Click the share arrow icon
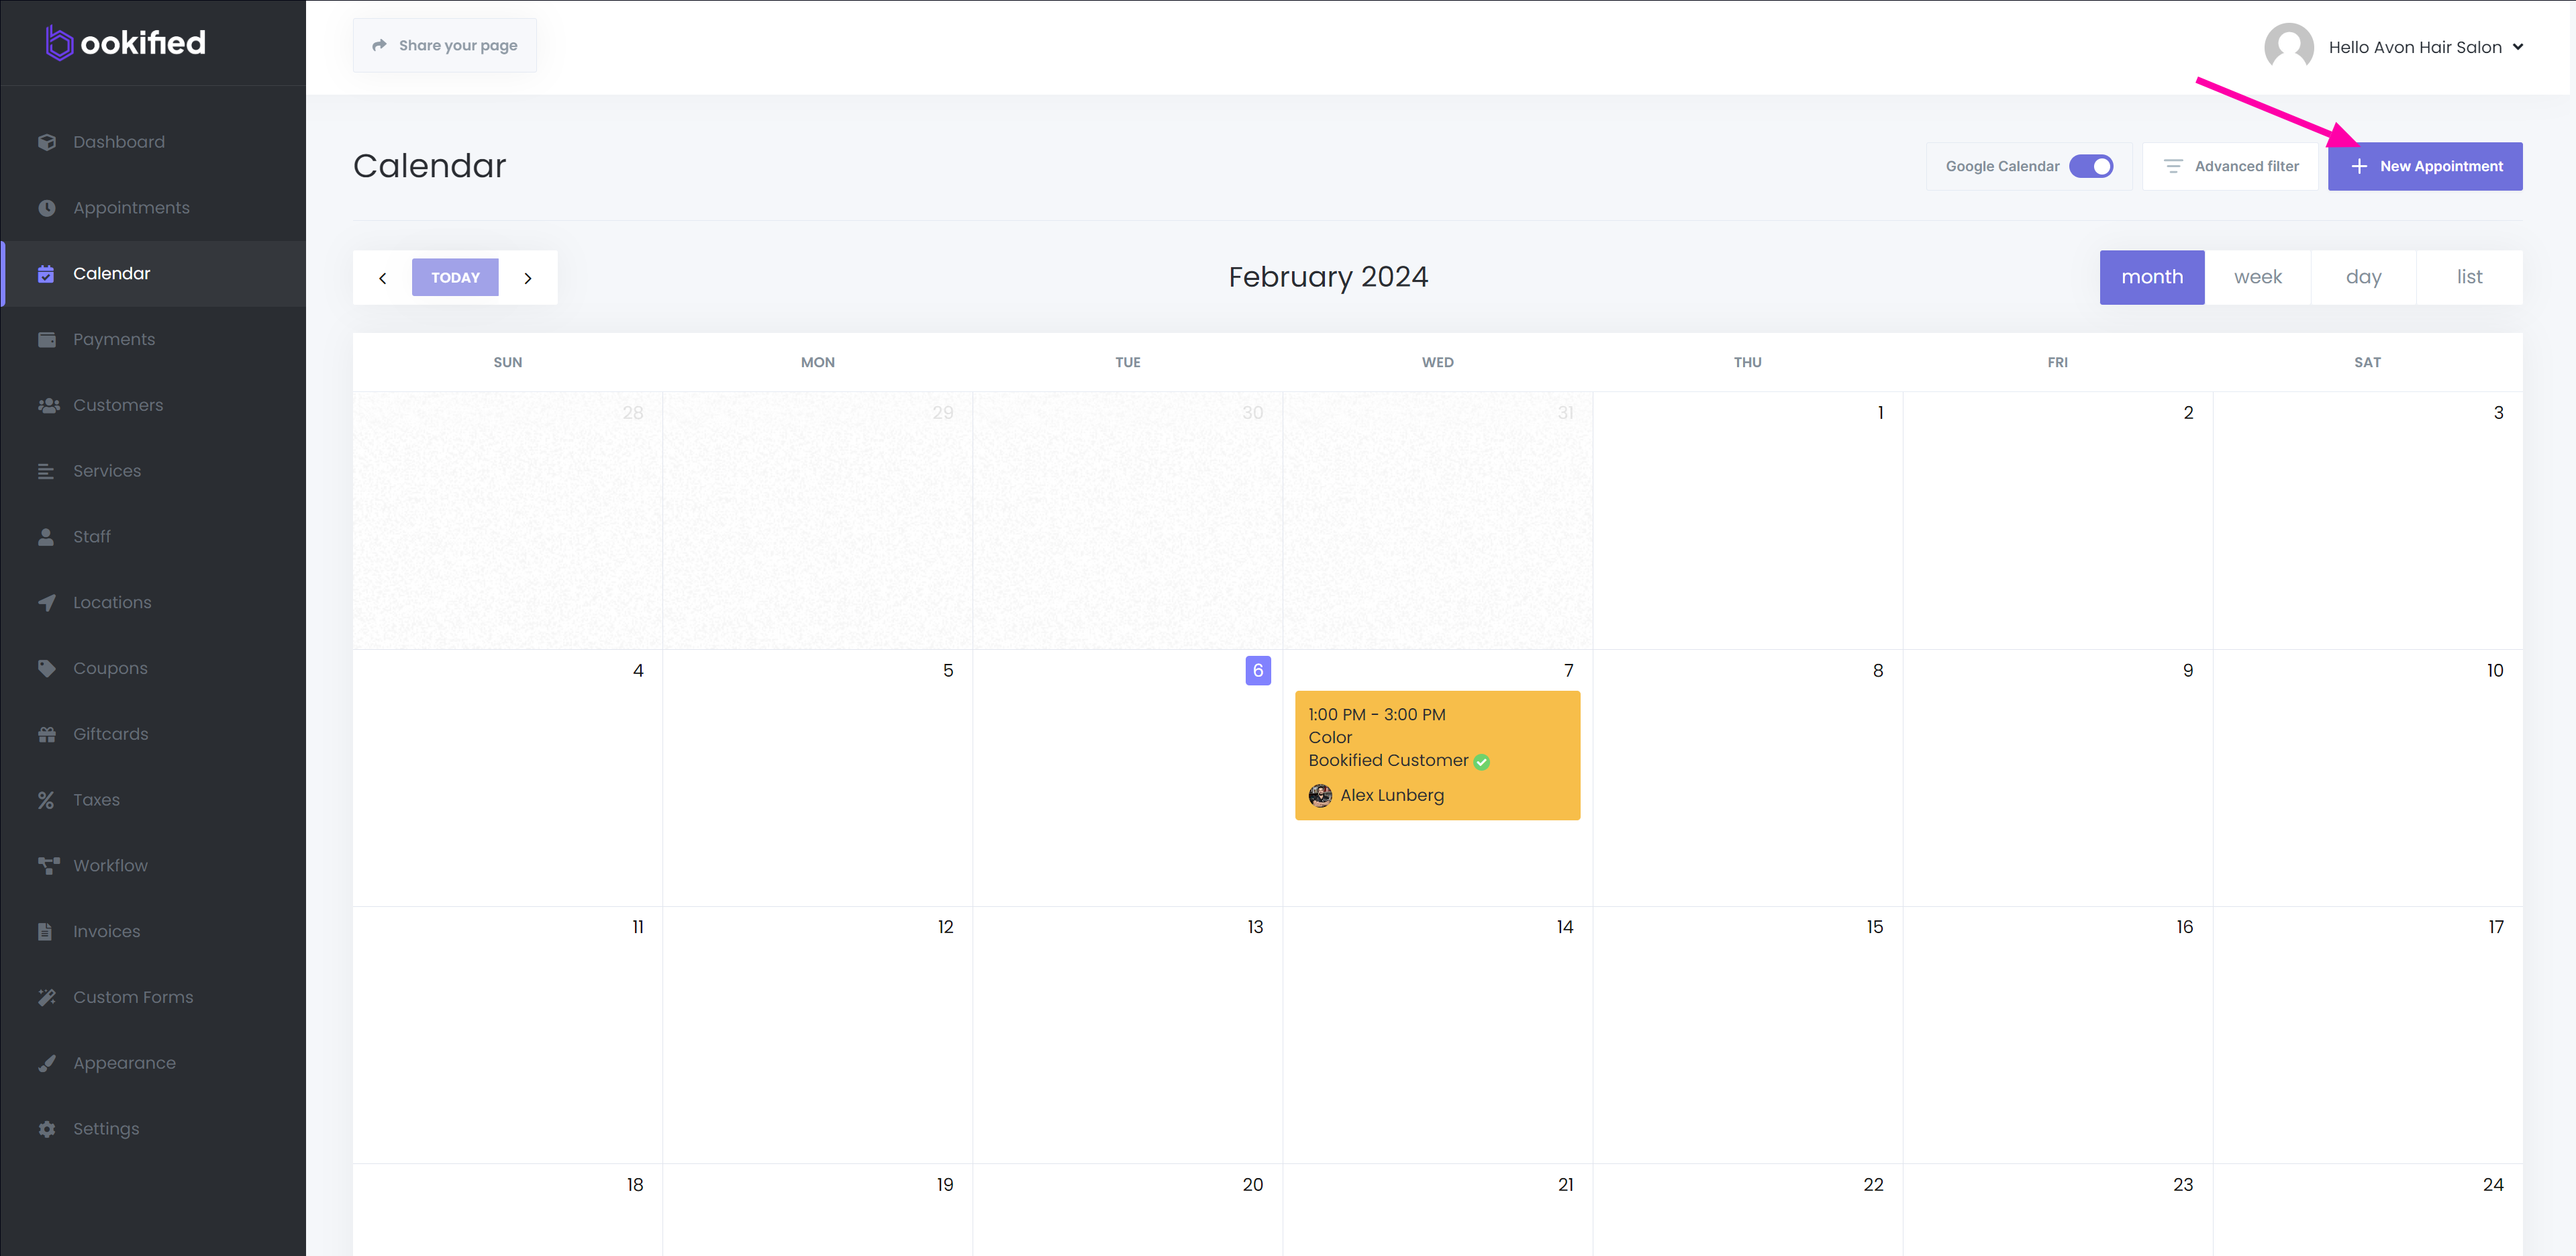The height and width of the screenshot is (1256, 2576). pyautogui.click(x=379, y=45)
